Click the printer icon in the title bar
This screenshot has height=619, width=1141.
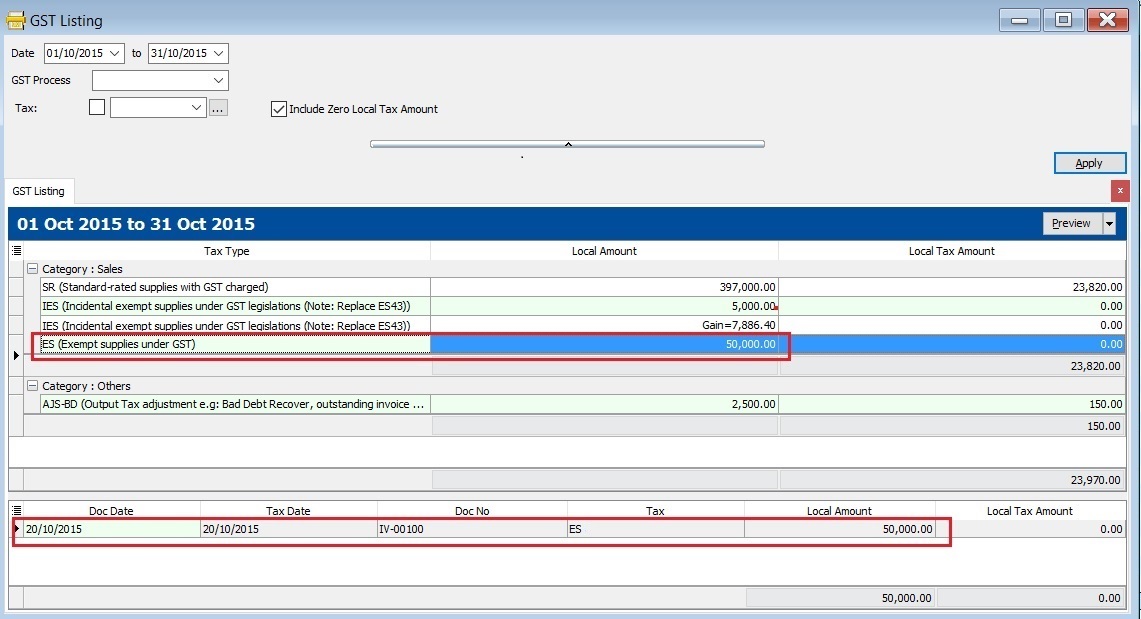(x=17, y=19)
